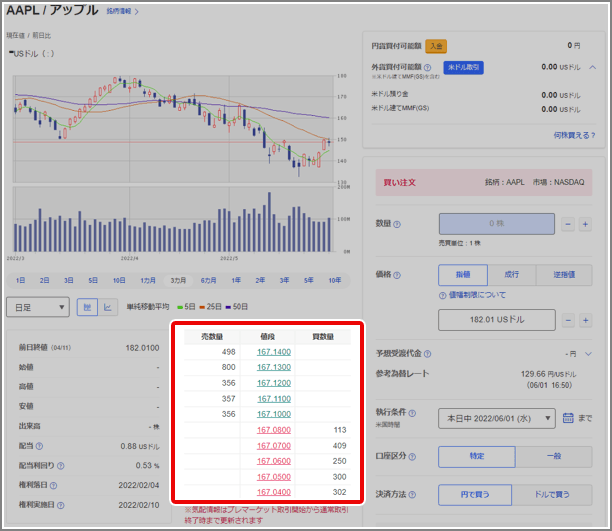Image resolution: width=612 pixels, height=531 pixels.
Task: Select ask price 167.1100
Action: [274, 399]
